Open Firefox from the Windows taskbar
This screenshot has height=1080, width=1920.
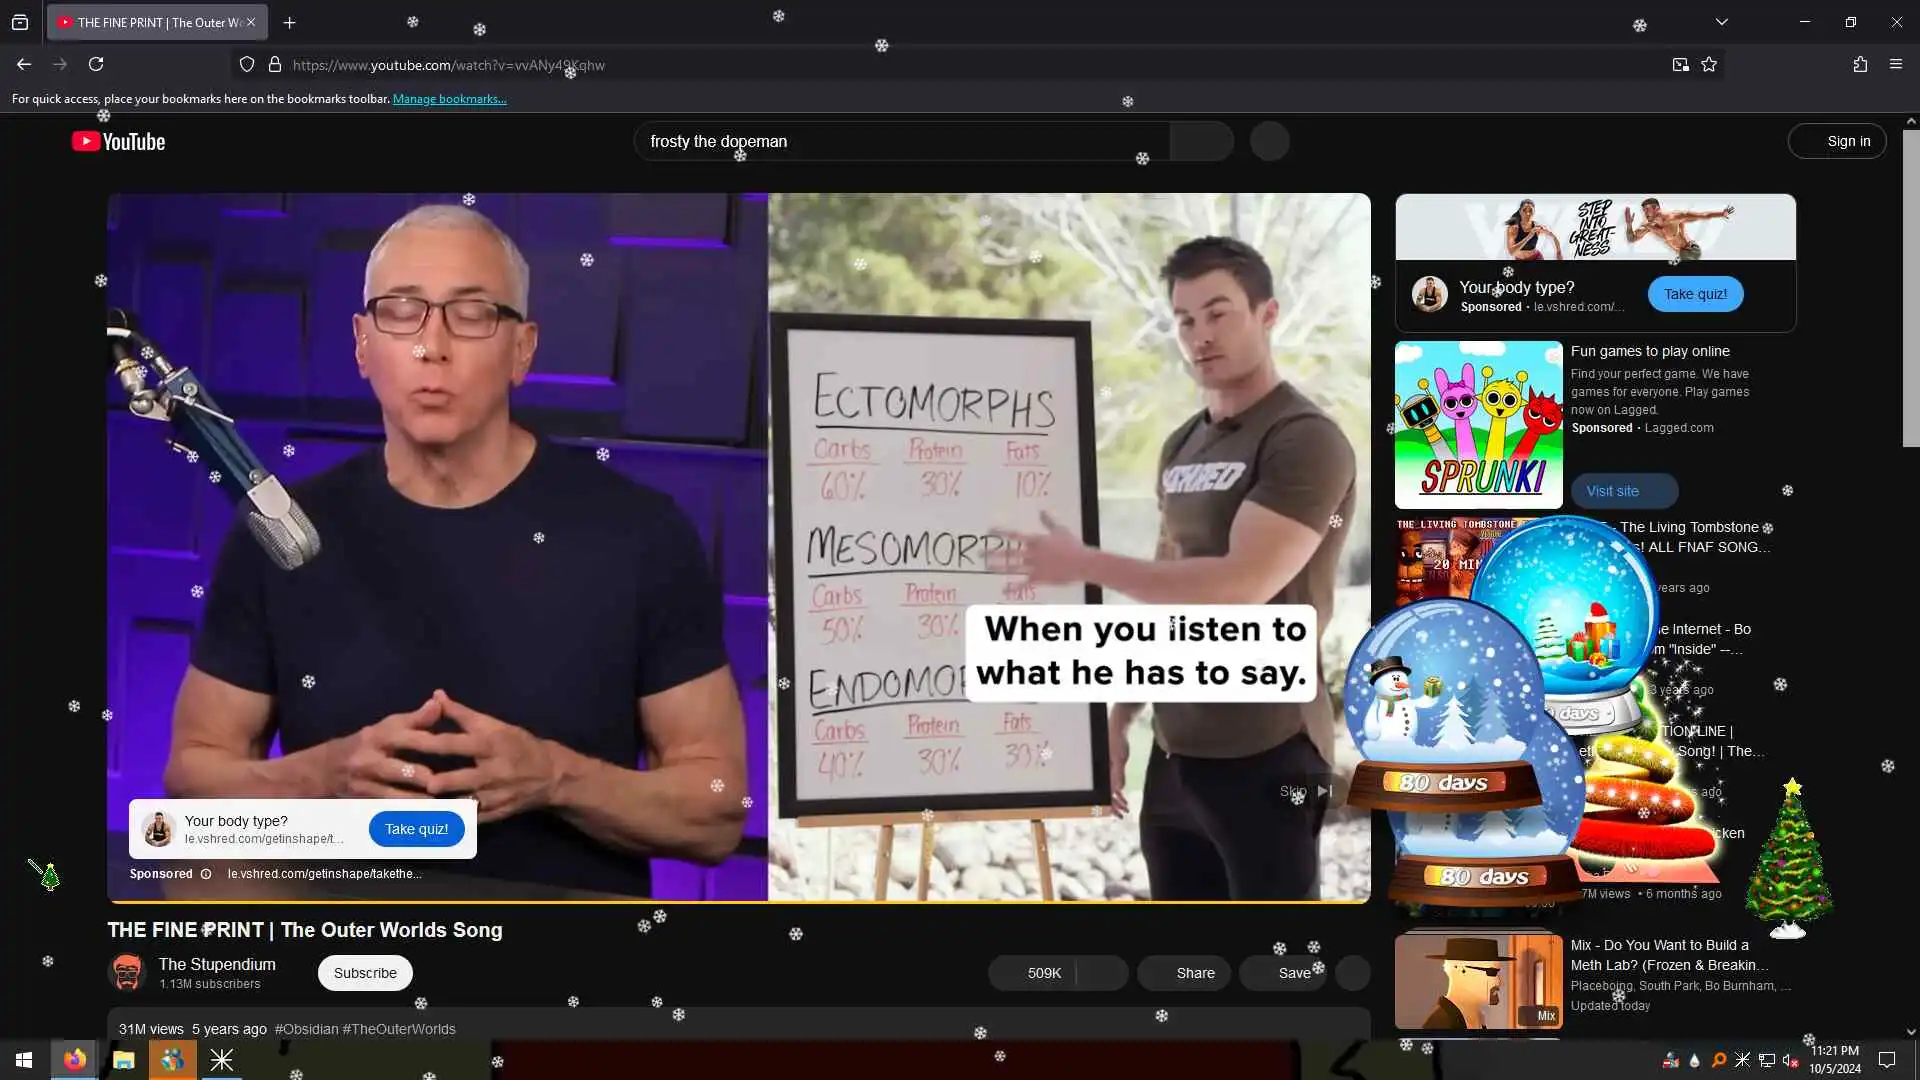click(75, 1060)
